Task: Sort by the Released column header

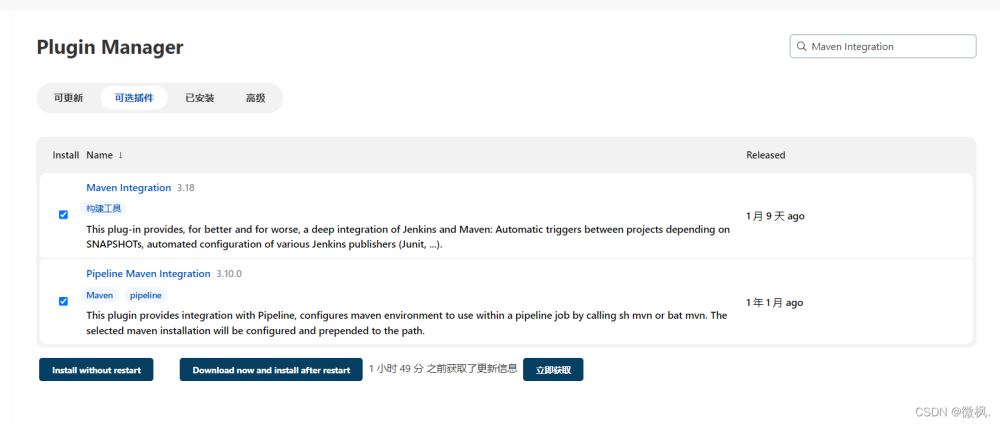Action: 765,155
